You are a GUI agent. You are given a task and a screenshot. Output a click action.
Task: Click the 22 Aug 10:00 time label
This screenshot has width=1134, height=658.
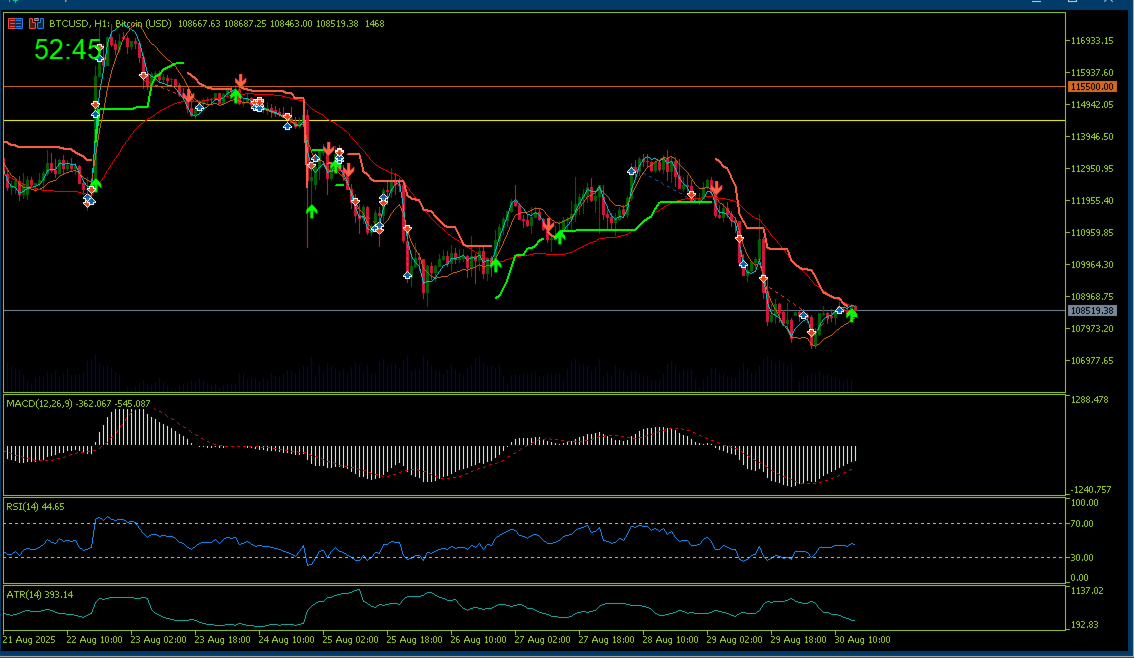click(94, 640)
